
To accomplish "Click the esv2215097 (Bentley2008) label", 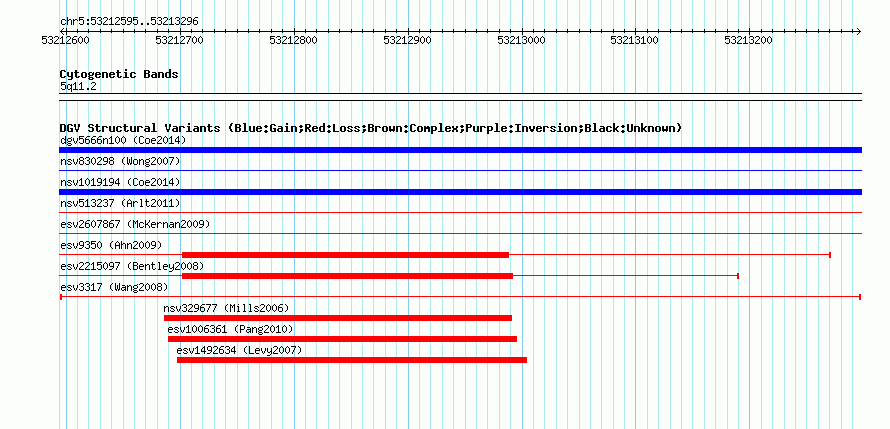I will click(132, 266).
